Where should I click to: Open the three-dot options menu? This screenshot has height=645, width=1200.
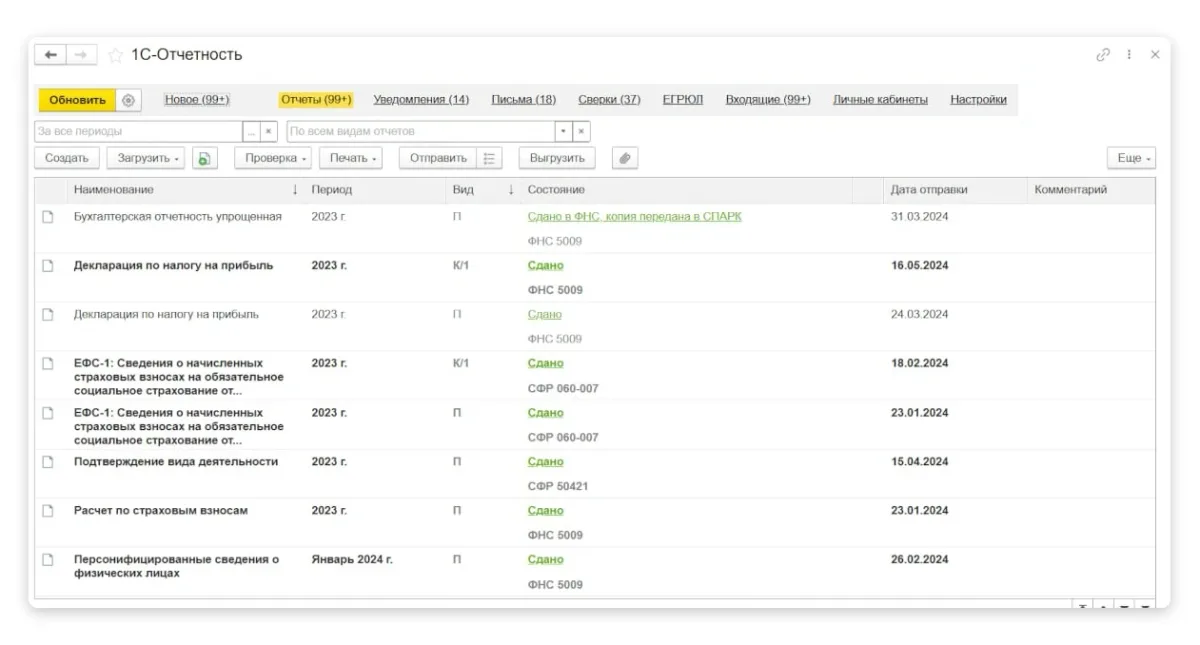pyautogui.click(x=1129, y=55)
